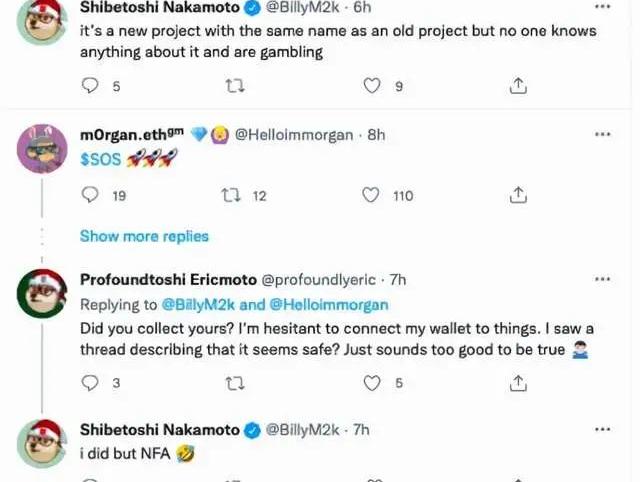Expand Show more replies

click(x=144, y=236)
